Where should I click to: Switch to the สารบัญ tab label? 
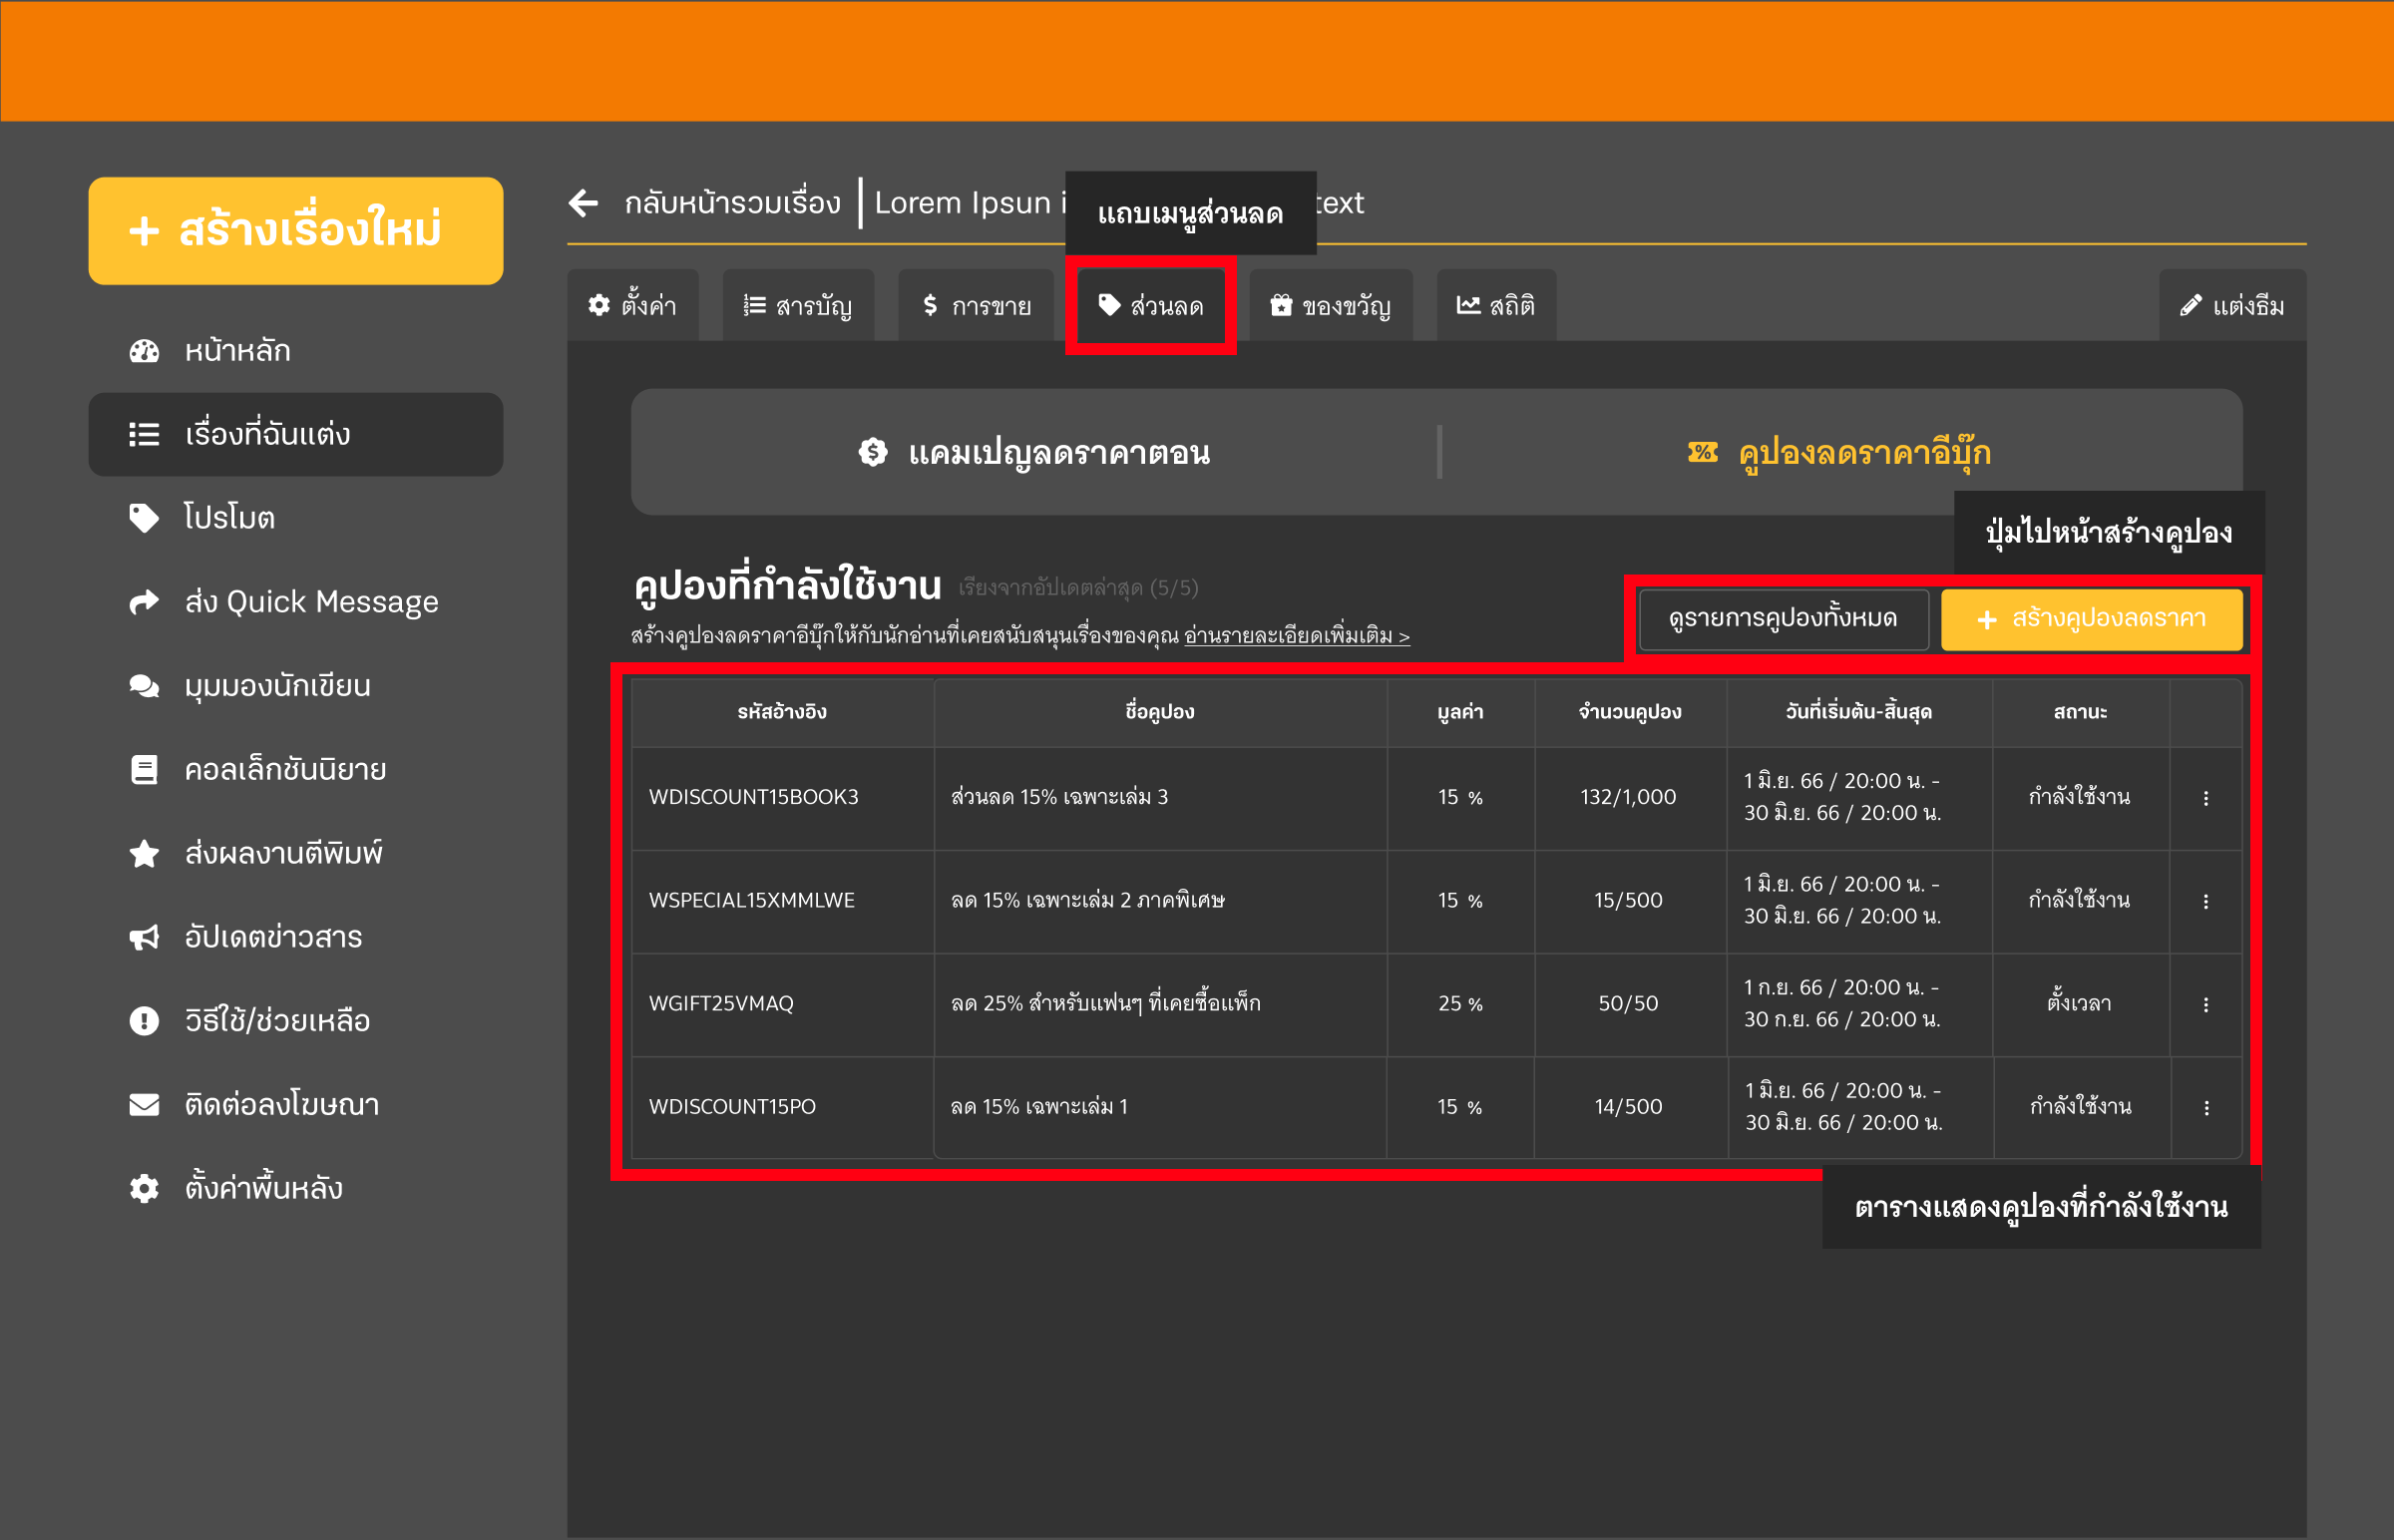pyautogui.click(x=814, y=306)
